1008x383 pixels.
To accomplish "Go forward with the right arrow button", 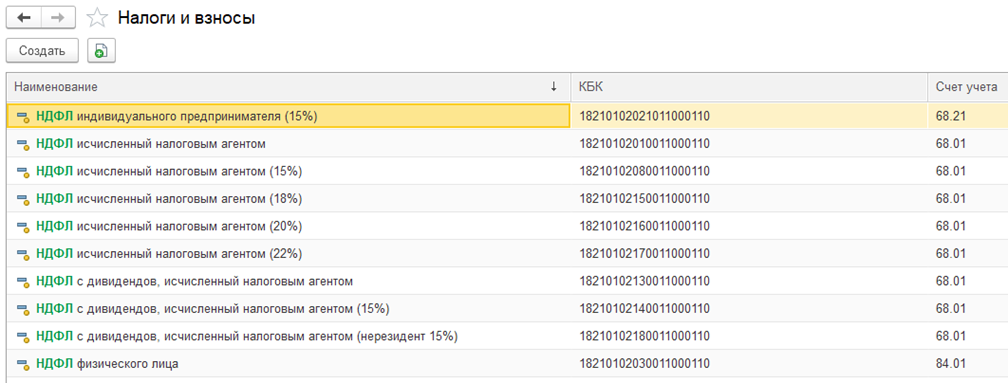I will (58, 18).
